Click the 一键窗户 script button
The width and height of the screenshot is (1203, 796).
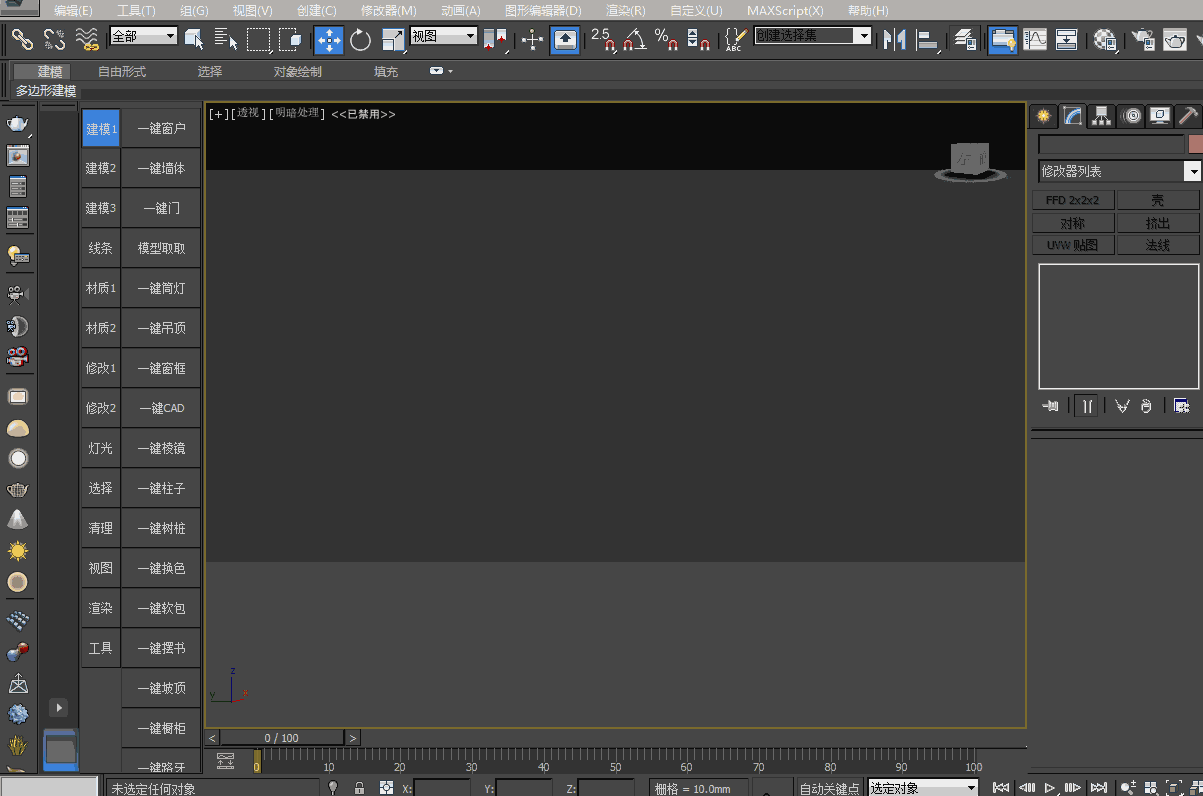click(x=161, y=129)
